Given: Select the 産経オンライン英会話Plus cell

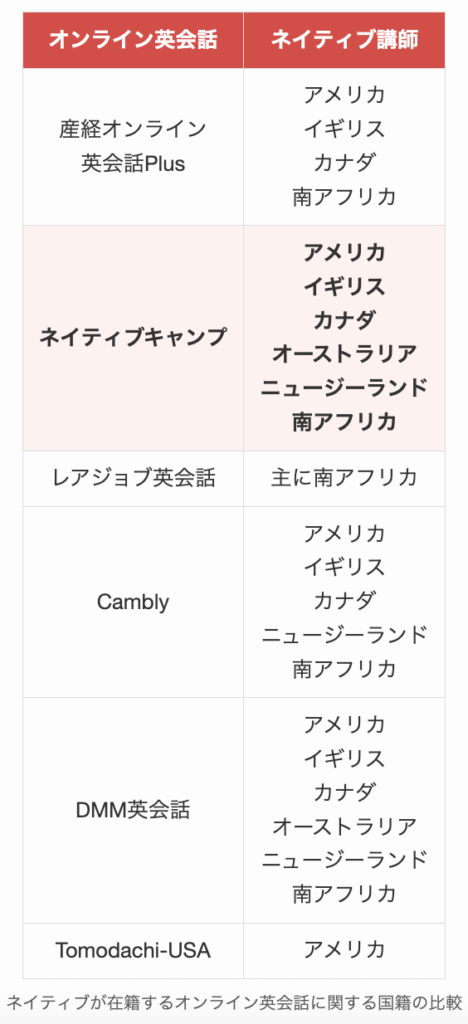Looking at the screenshot, I should pos(133,147).
